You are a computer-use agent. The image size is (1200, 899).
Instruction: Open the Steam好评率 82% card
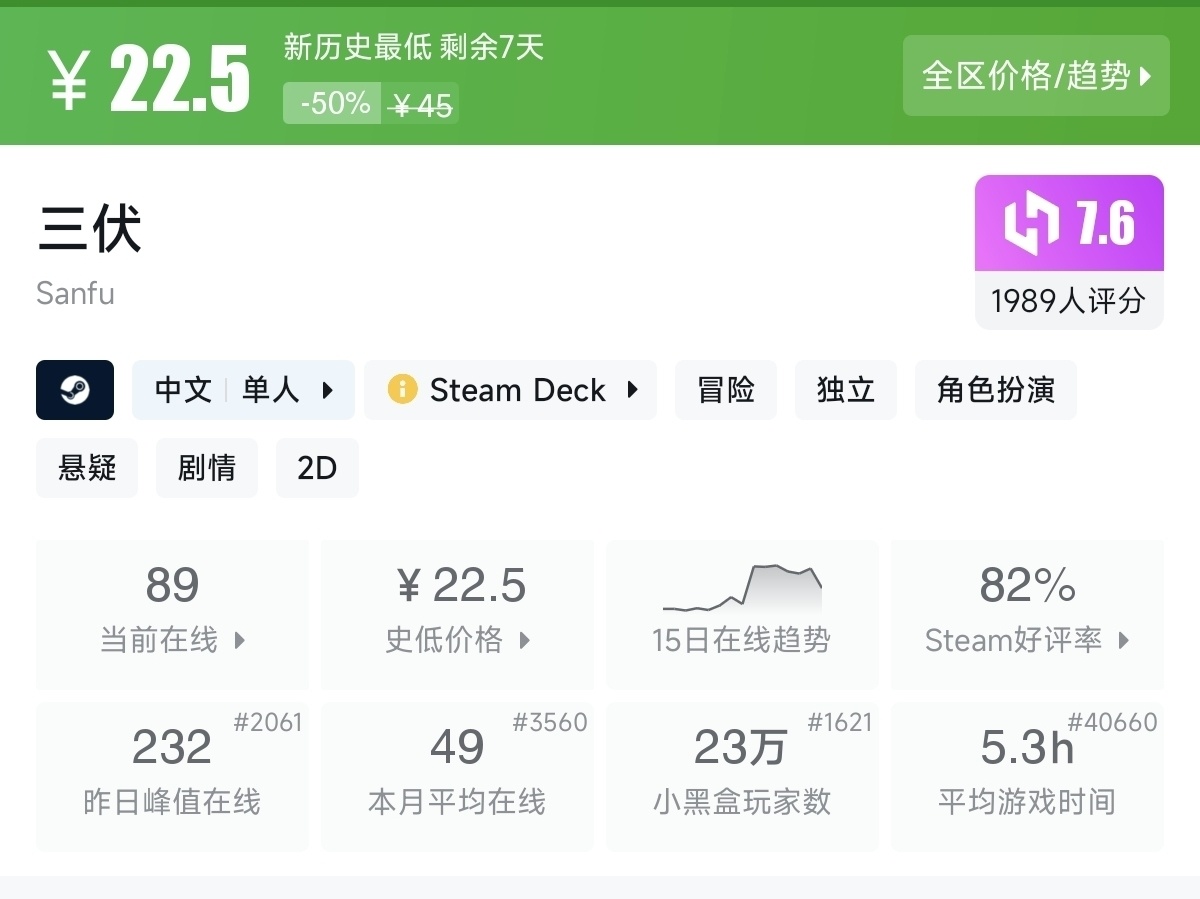1027,614
